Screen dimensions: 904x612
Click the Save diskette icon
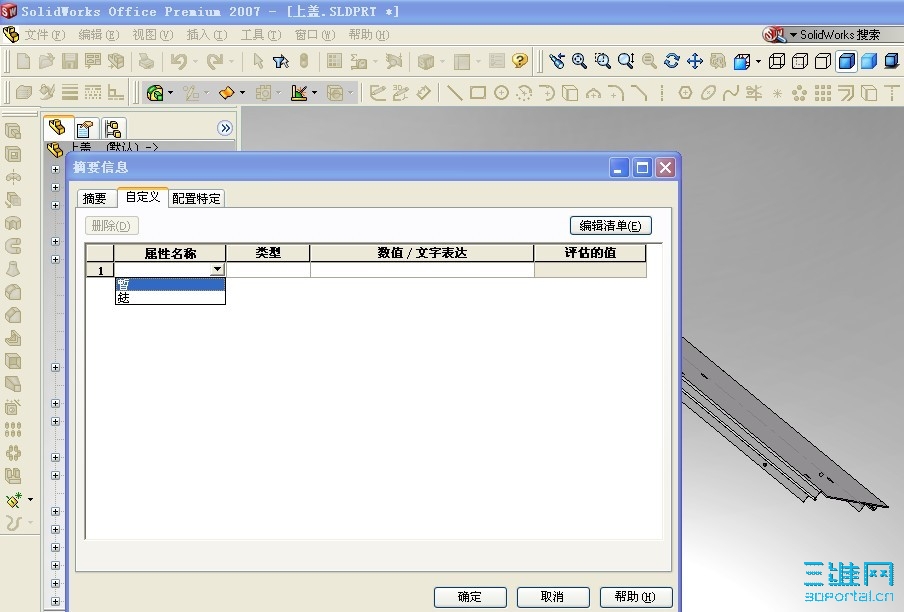[70, 61]
